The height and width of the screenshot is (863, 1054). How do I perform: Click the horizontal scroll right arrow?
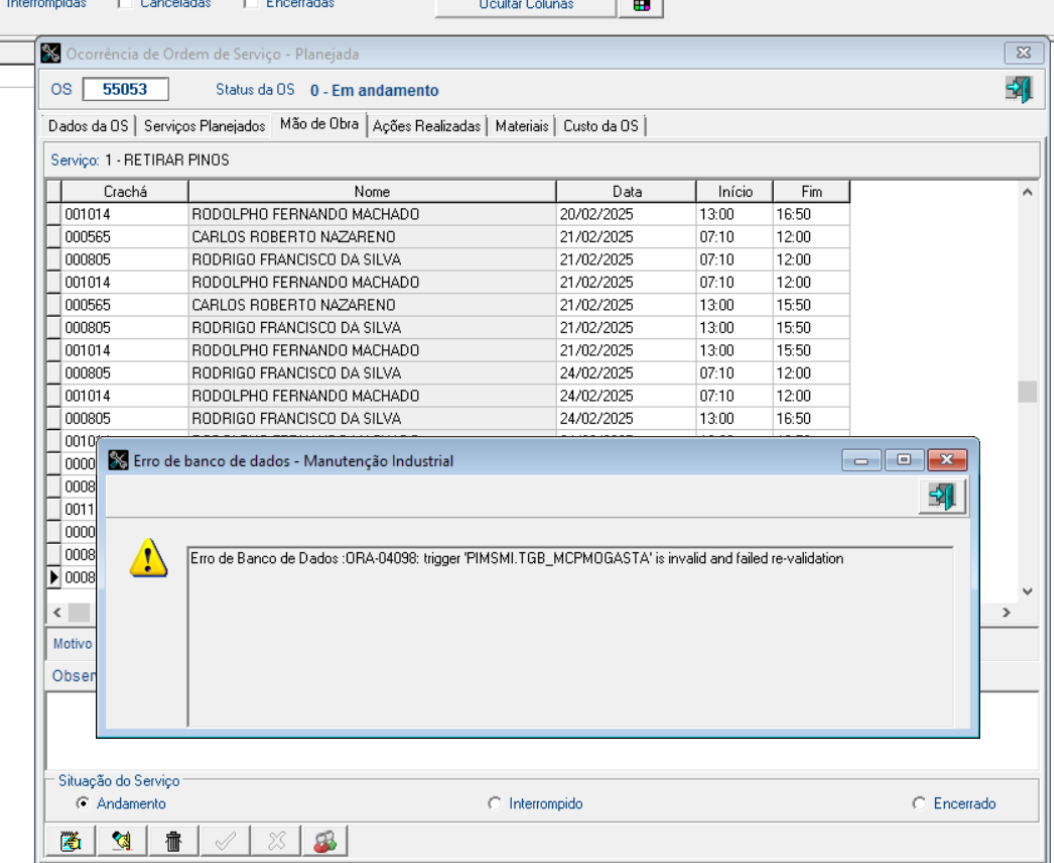point(1006,612)
